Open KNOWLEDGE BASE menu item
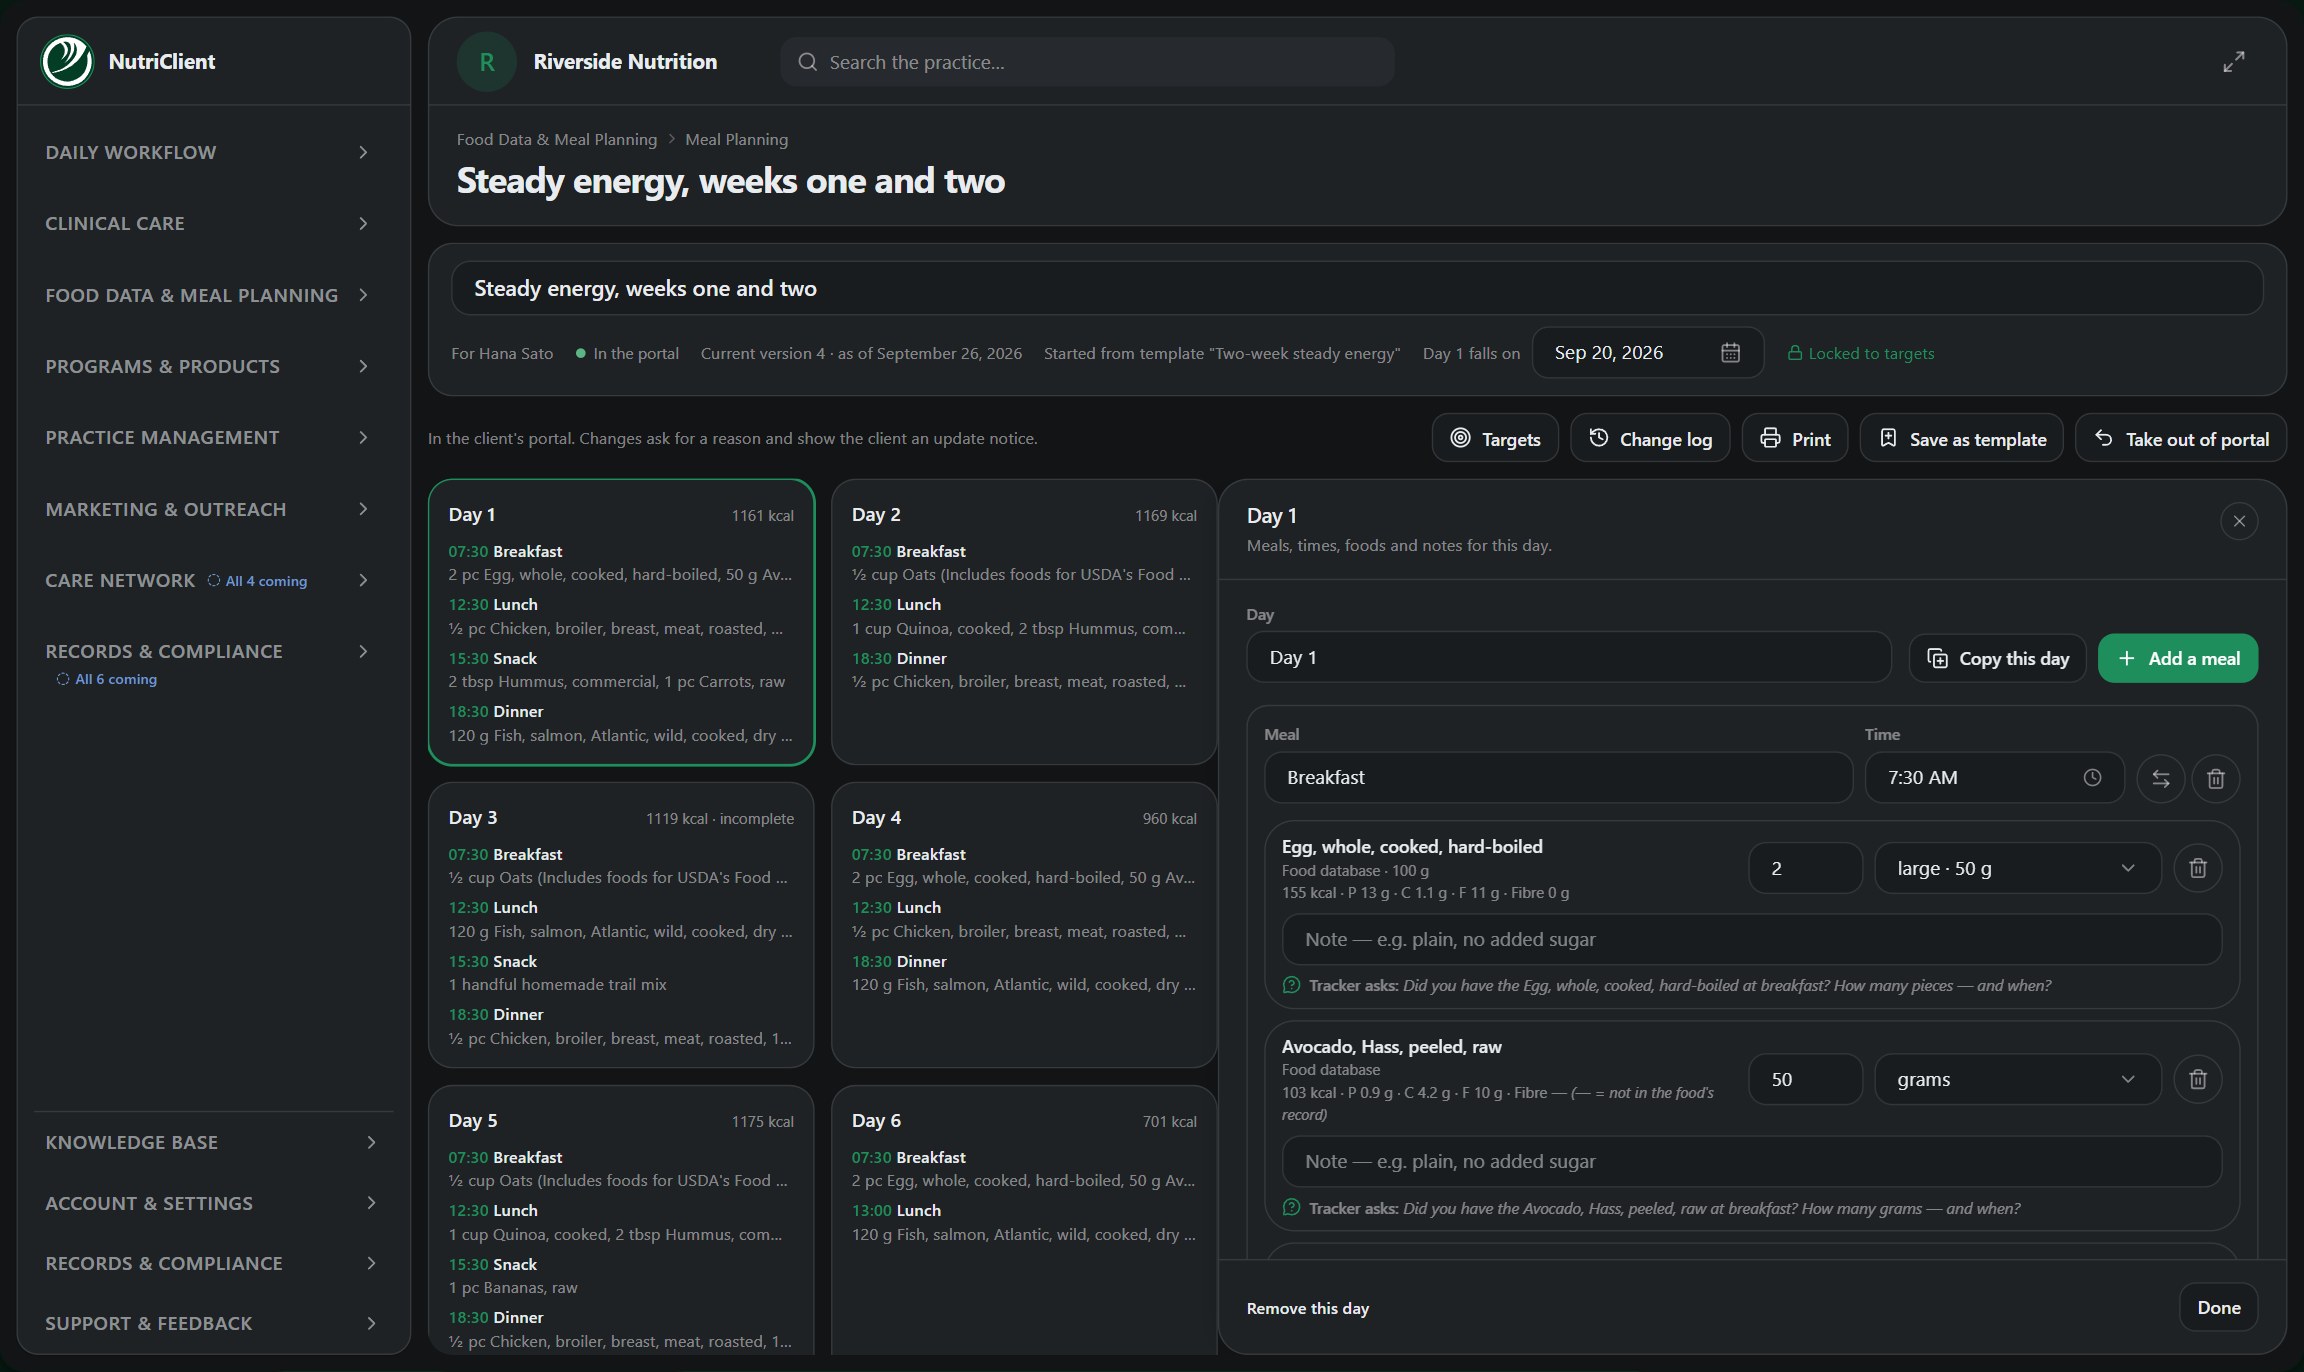 coord(211,1142)
